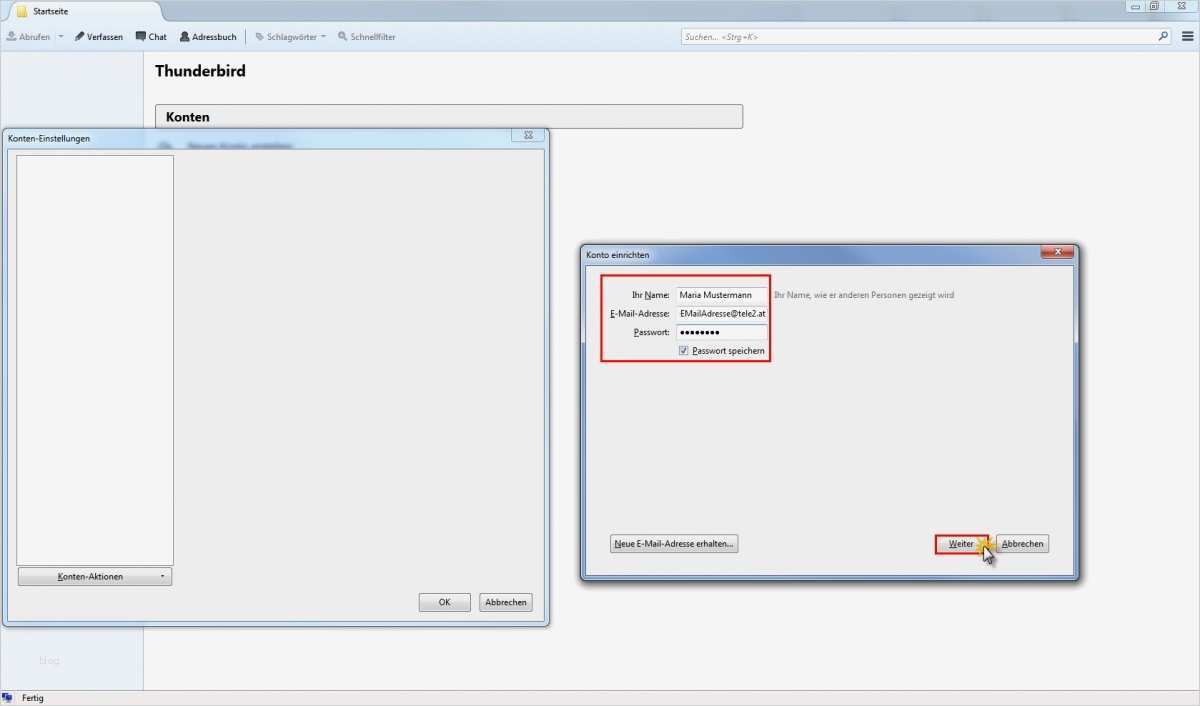Click Abbrechen in Konten-Einstellungen window
The height and width of the screenshot is (706, 1200).
pyautogui.click(x=505, y=602)
